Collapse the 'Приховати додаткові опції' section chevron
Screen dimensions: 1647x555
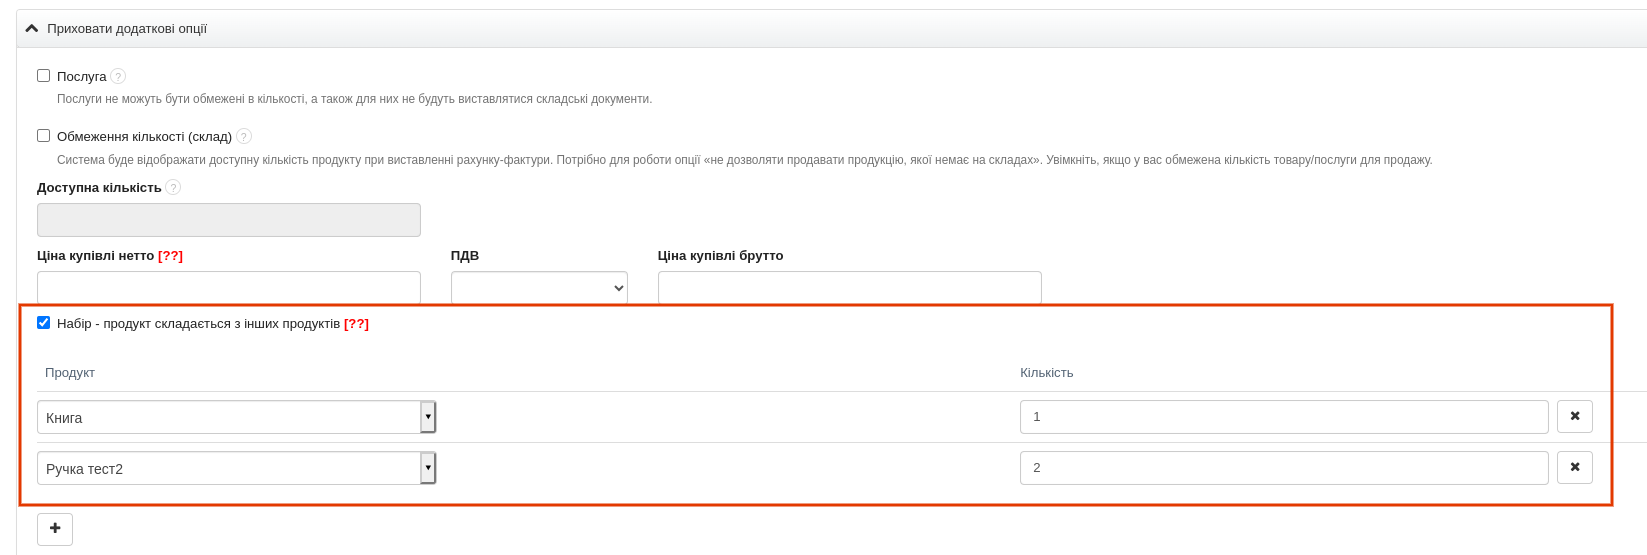[32, 29]
